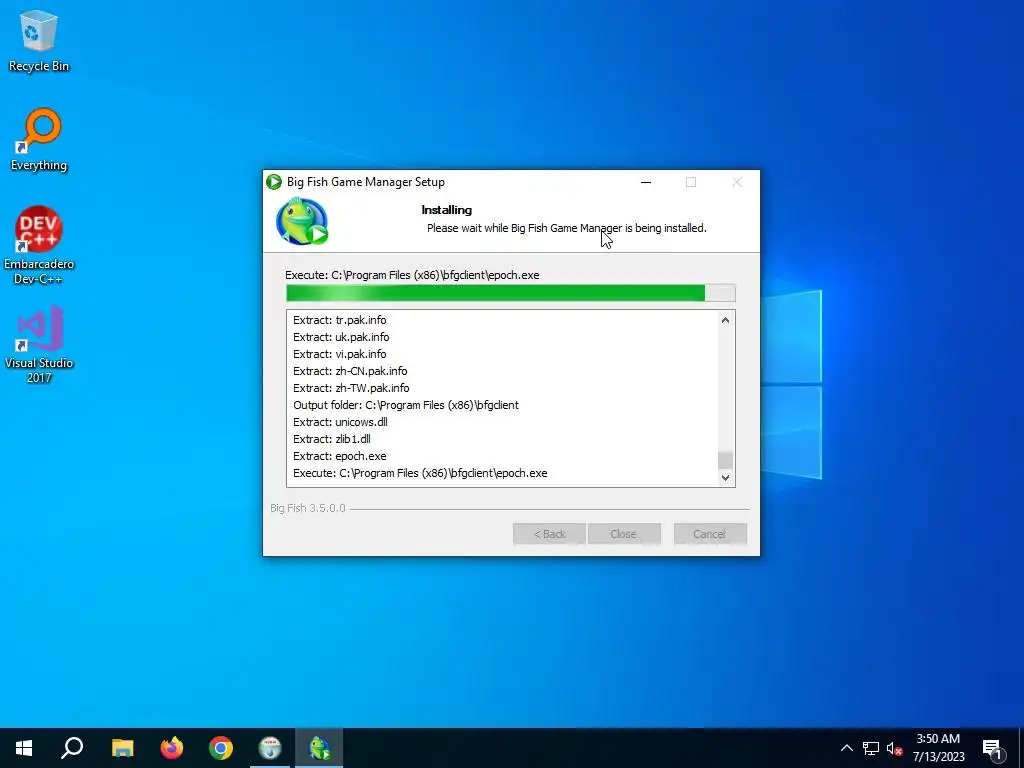Open File Explorer from taskbar

click(122, 748)
